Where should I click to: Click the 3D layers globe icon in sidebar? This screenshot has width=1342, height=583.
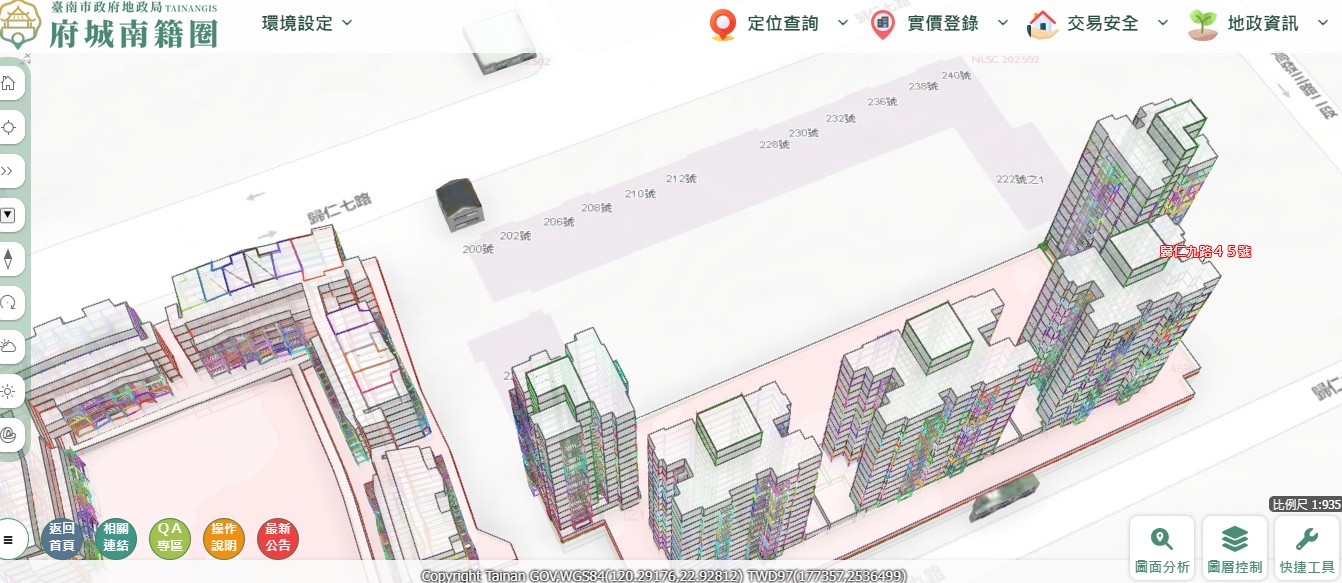pos(9,434)
